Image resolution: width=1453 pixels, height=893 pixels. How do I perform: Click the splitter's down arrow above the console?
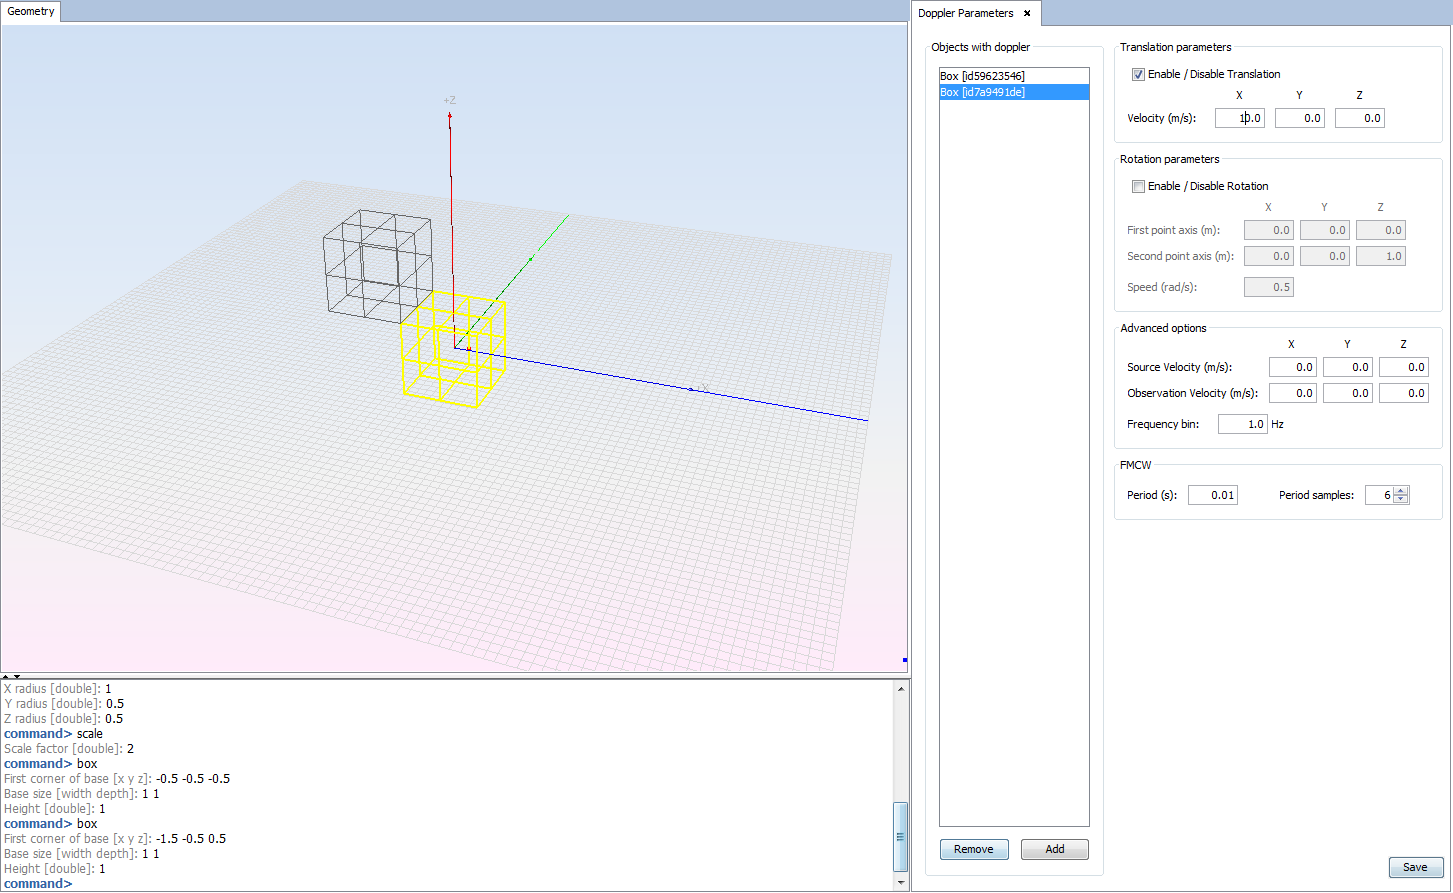tap(17, 677)
